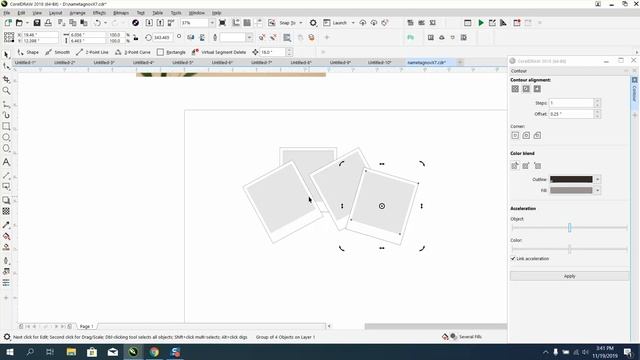
Task: Click the Mirror vertically icon
Action: (202, 38)
